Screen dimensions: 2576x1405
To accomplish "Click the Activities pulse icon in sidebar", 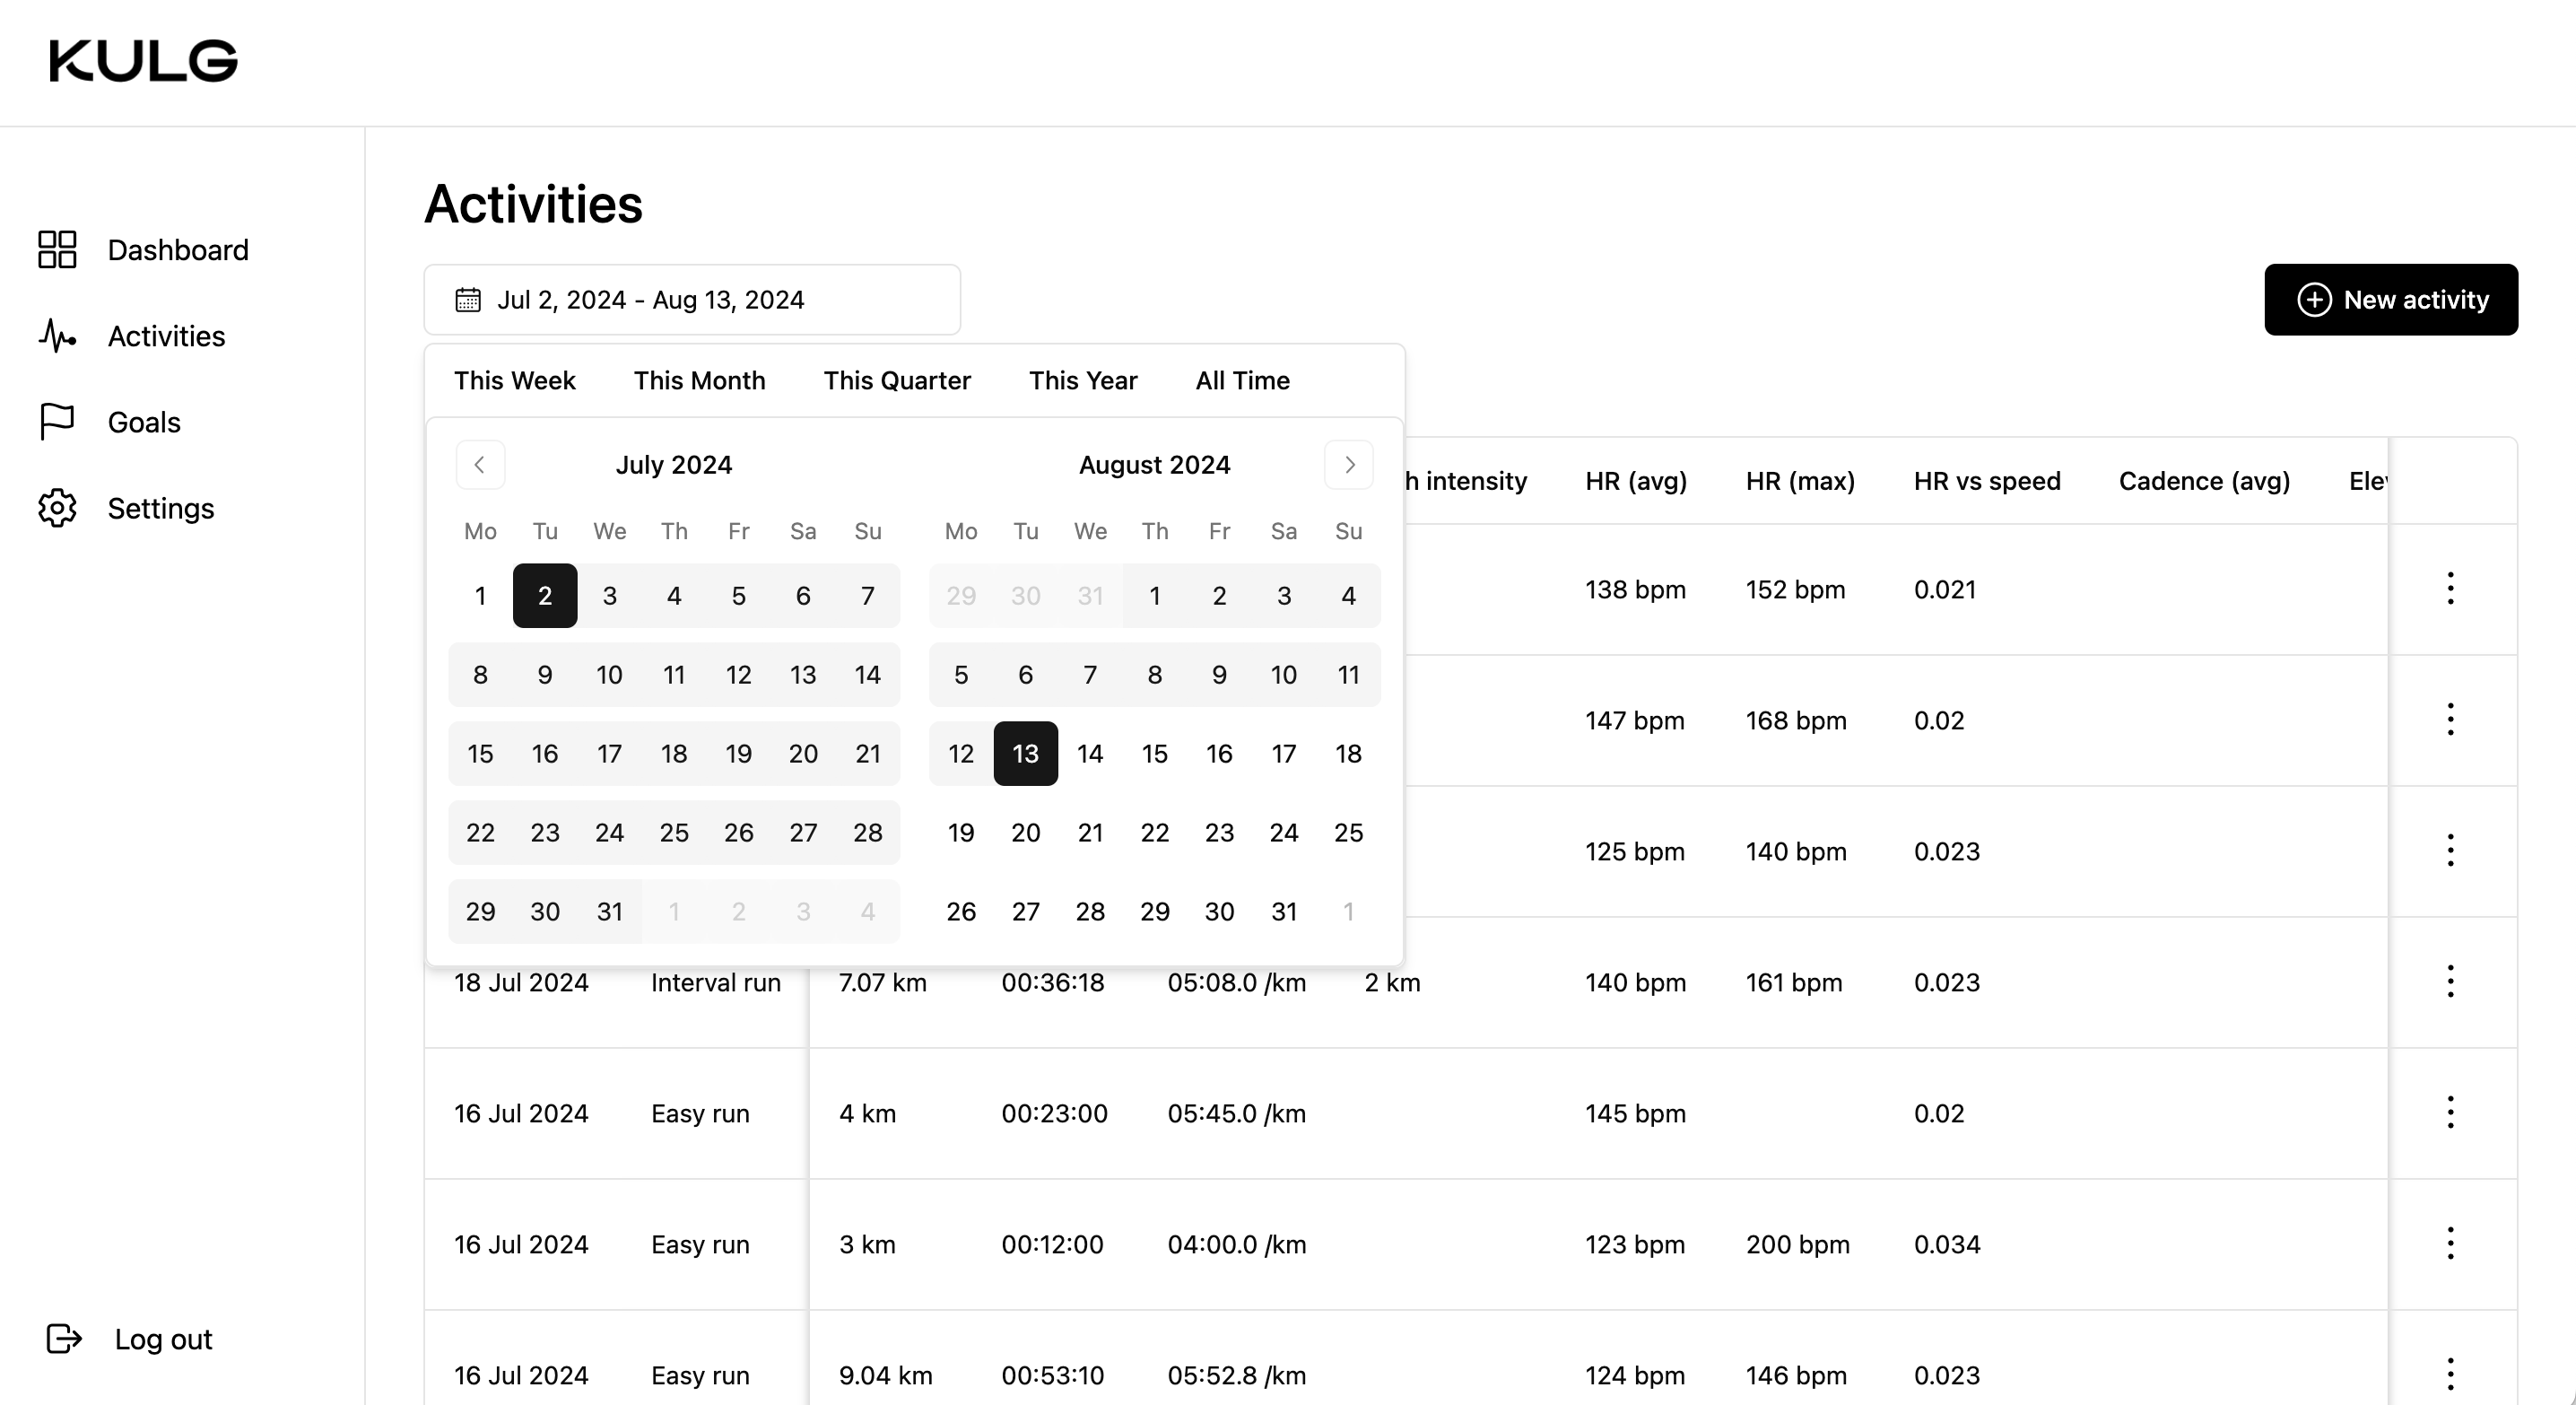I will pyautogui.click(x=57, y=336).
